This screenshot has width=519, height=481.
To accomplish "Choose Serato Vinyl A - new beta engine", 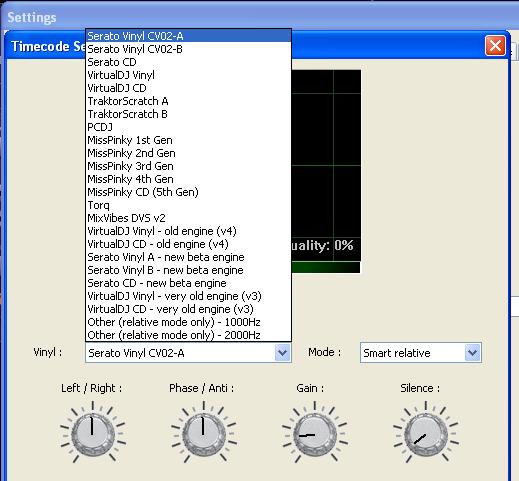I will pyautogui.click(x=188, y=257).
